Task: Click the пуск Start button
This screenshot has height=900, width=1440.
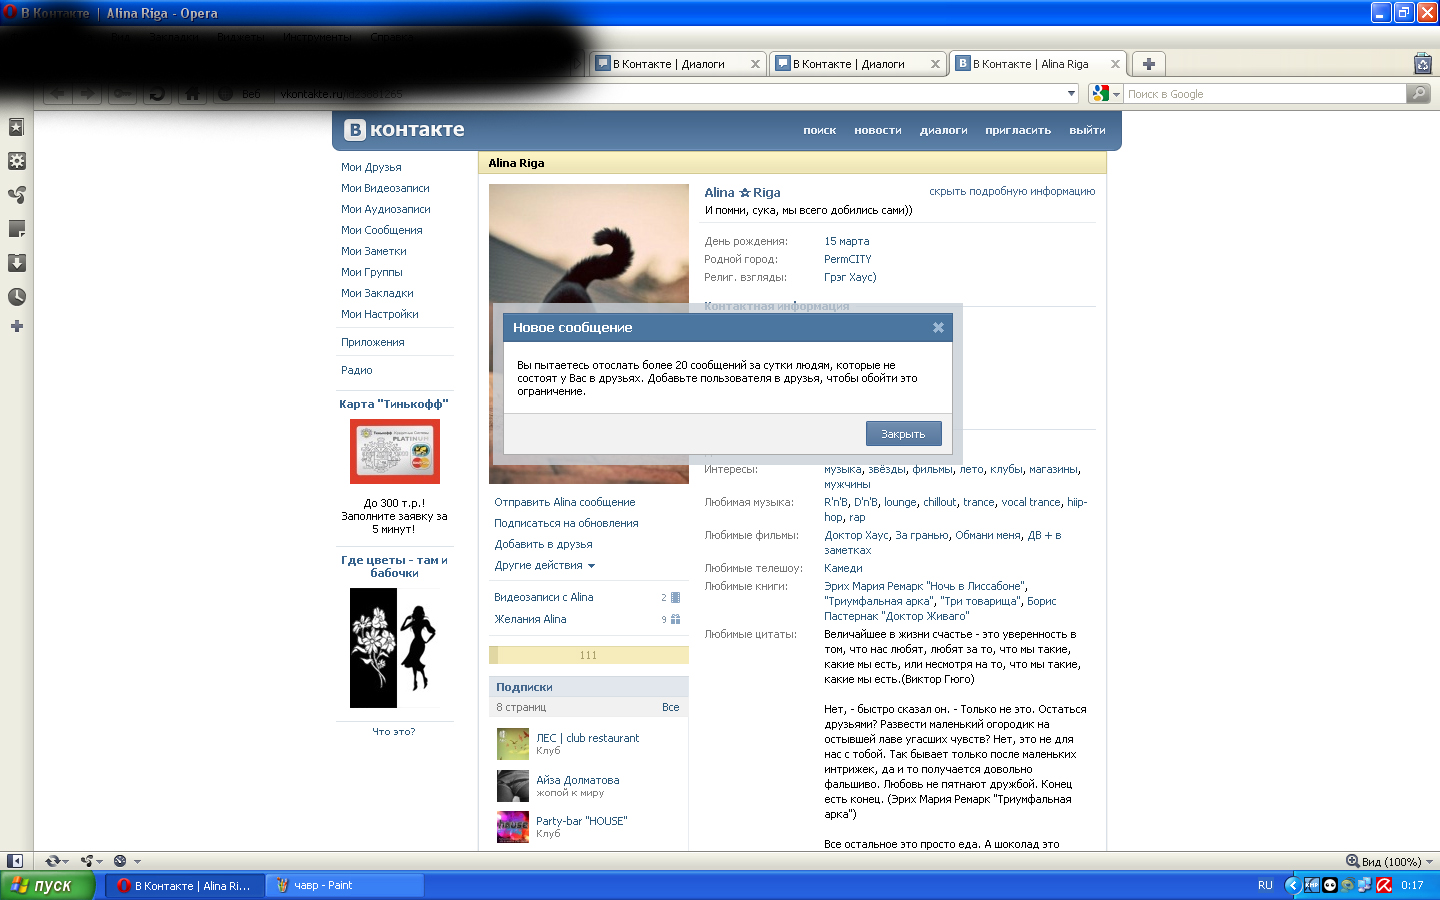Action: coord(47,885)
